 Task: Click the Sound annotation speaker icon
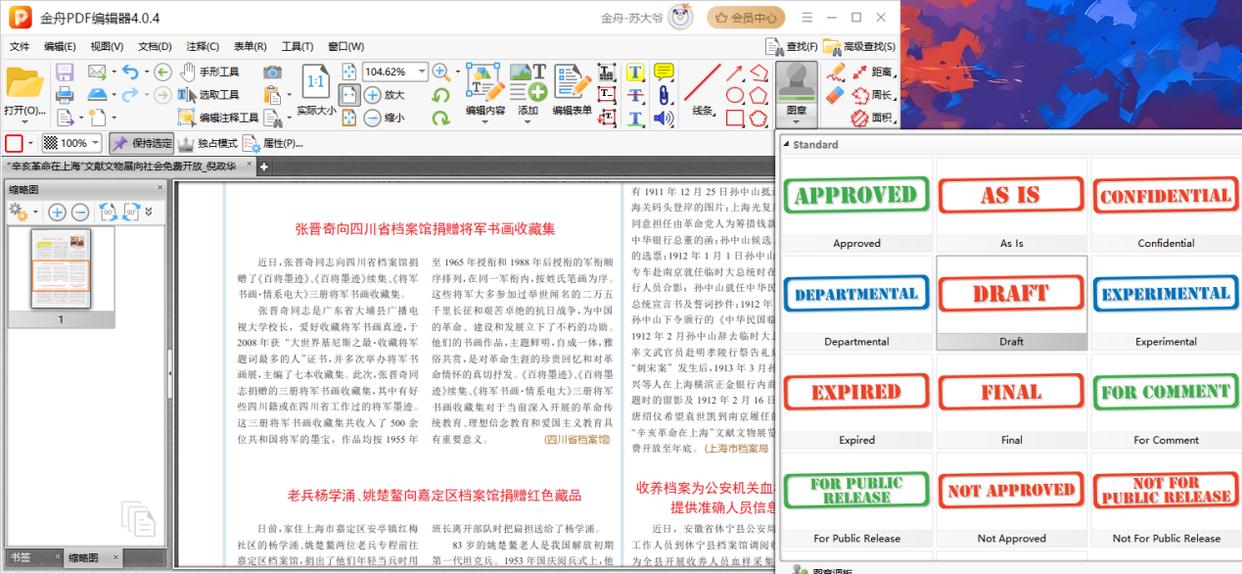(662, 118)
